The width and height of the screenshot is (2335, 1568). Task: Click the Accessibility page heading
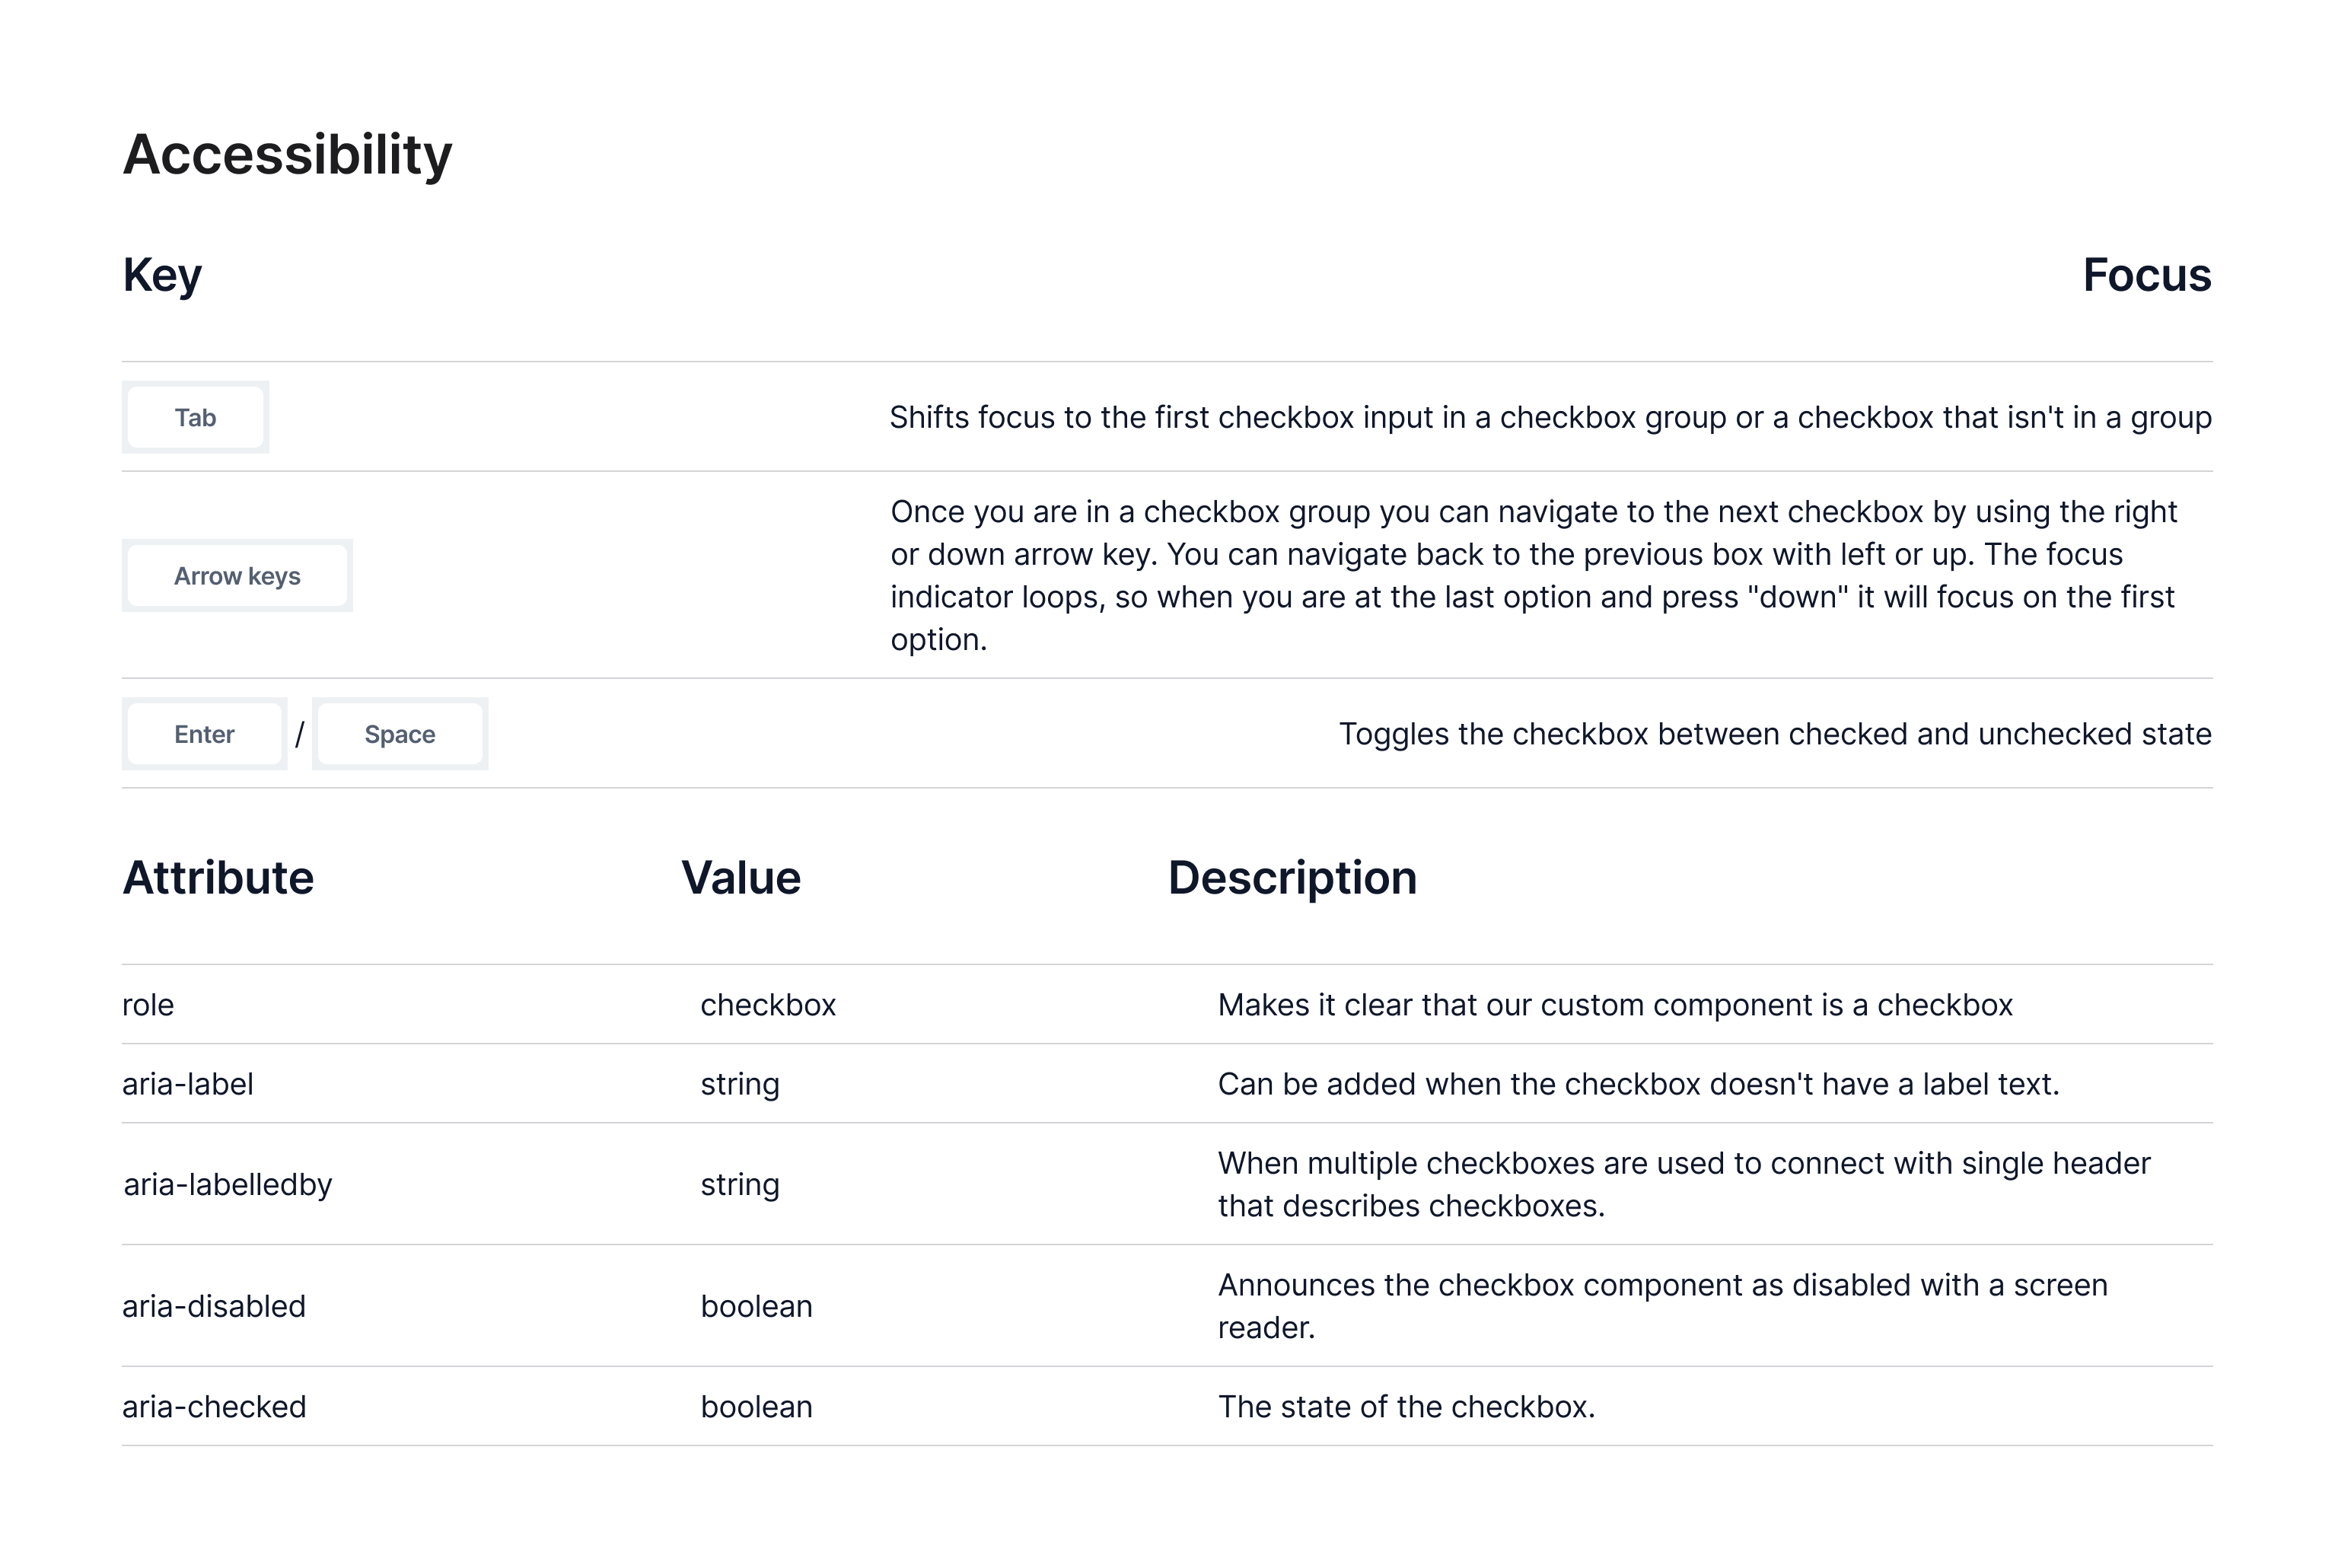click(x=287, y=155)
